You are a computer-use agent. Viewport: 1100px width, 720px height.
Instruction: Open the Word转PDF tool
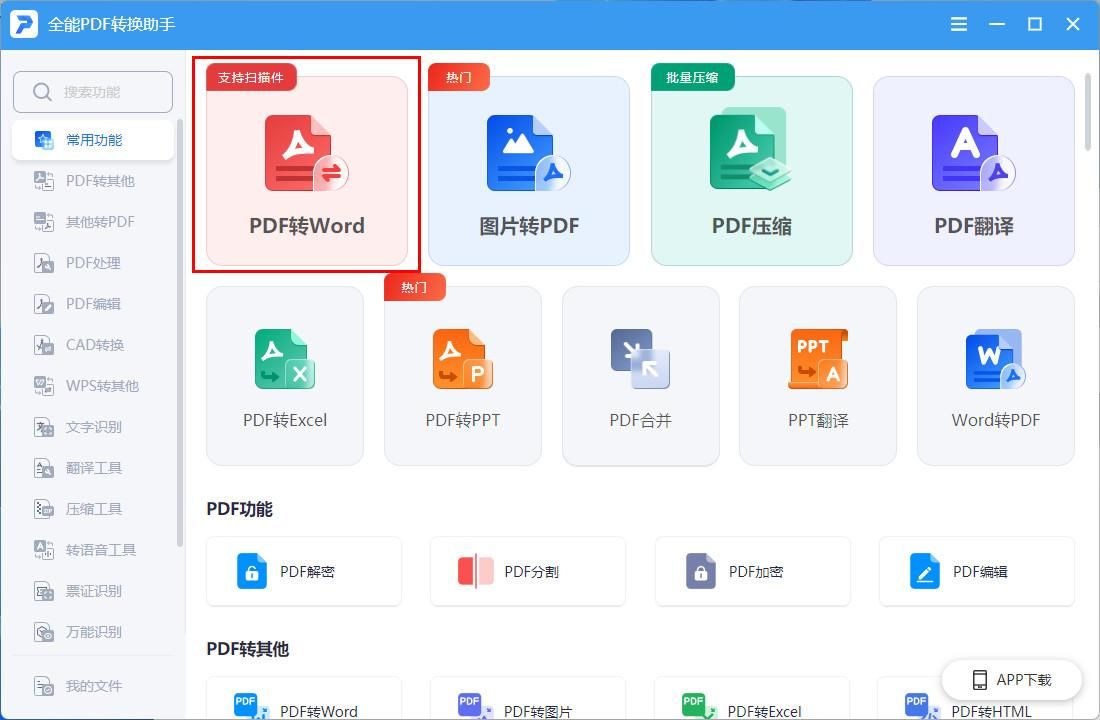click(x=995, y=375)
